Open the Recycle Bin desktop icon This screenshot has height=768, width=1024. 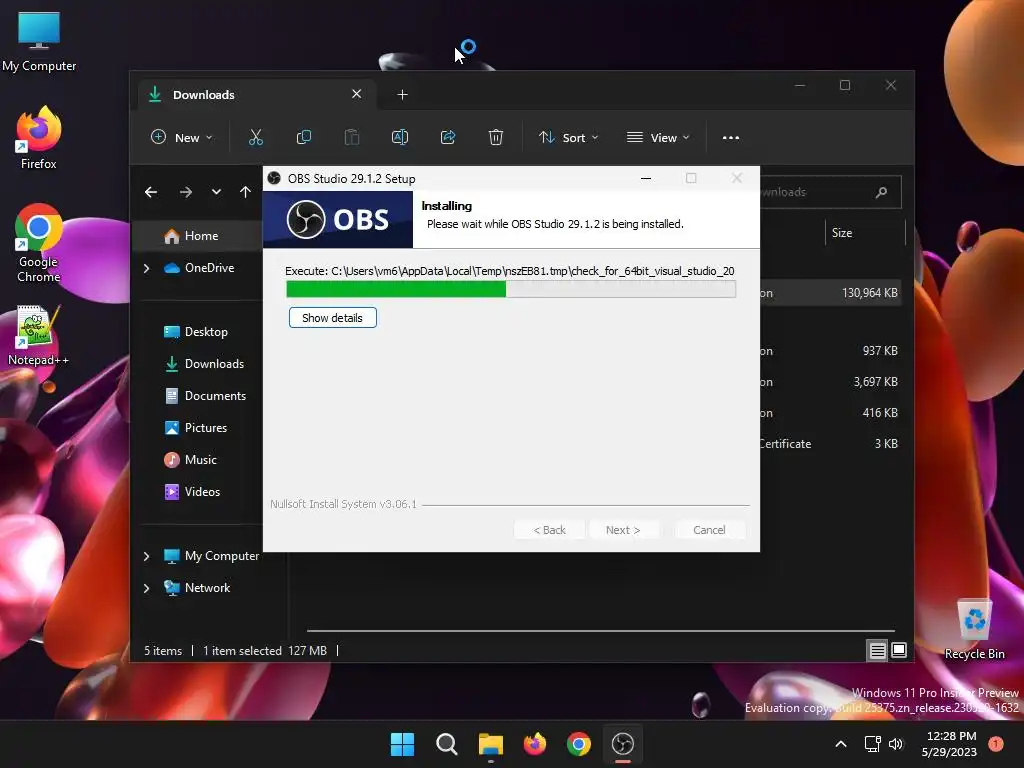point(974,630)
